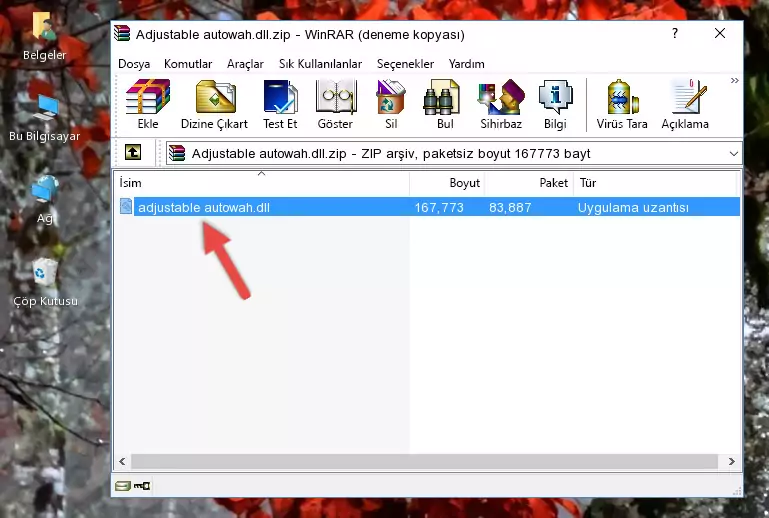The height and width of the screenshot is (518, 769).
Task: Click the Sil delete icon
Action: click(x=391, y=104)
